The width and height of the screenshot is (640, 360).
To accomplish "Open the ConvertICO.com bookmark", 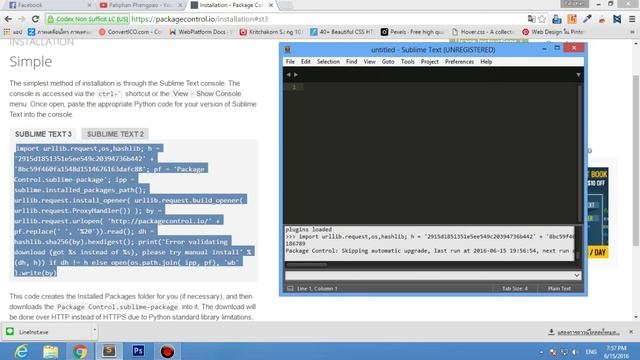I will click(130, 32).
